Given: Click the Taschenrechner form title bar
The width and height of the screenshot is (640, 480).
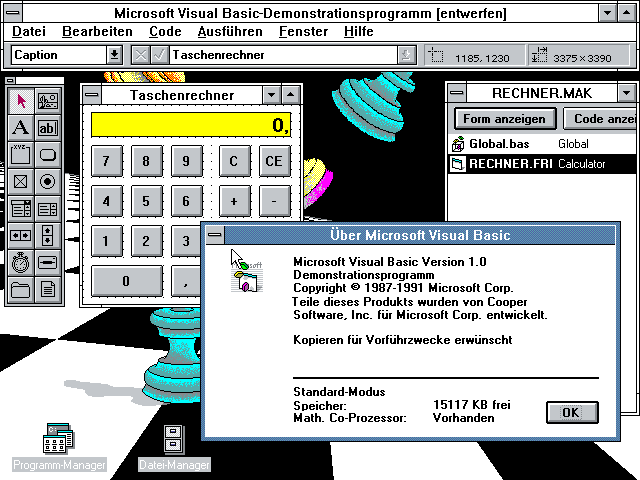Looking at the screenshot, I should [x=182, y=95].
